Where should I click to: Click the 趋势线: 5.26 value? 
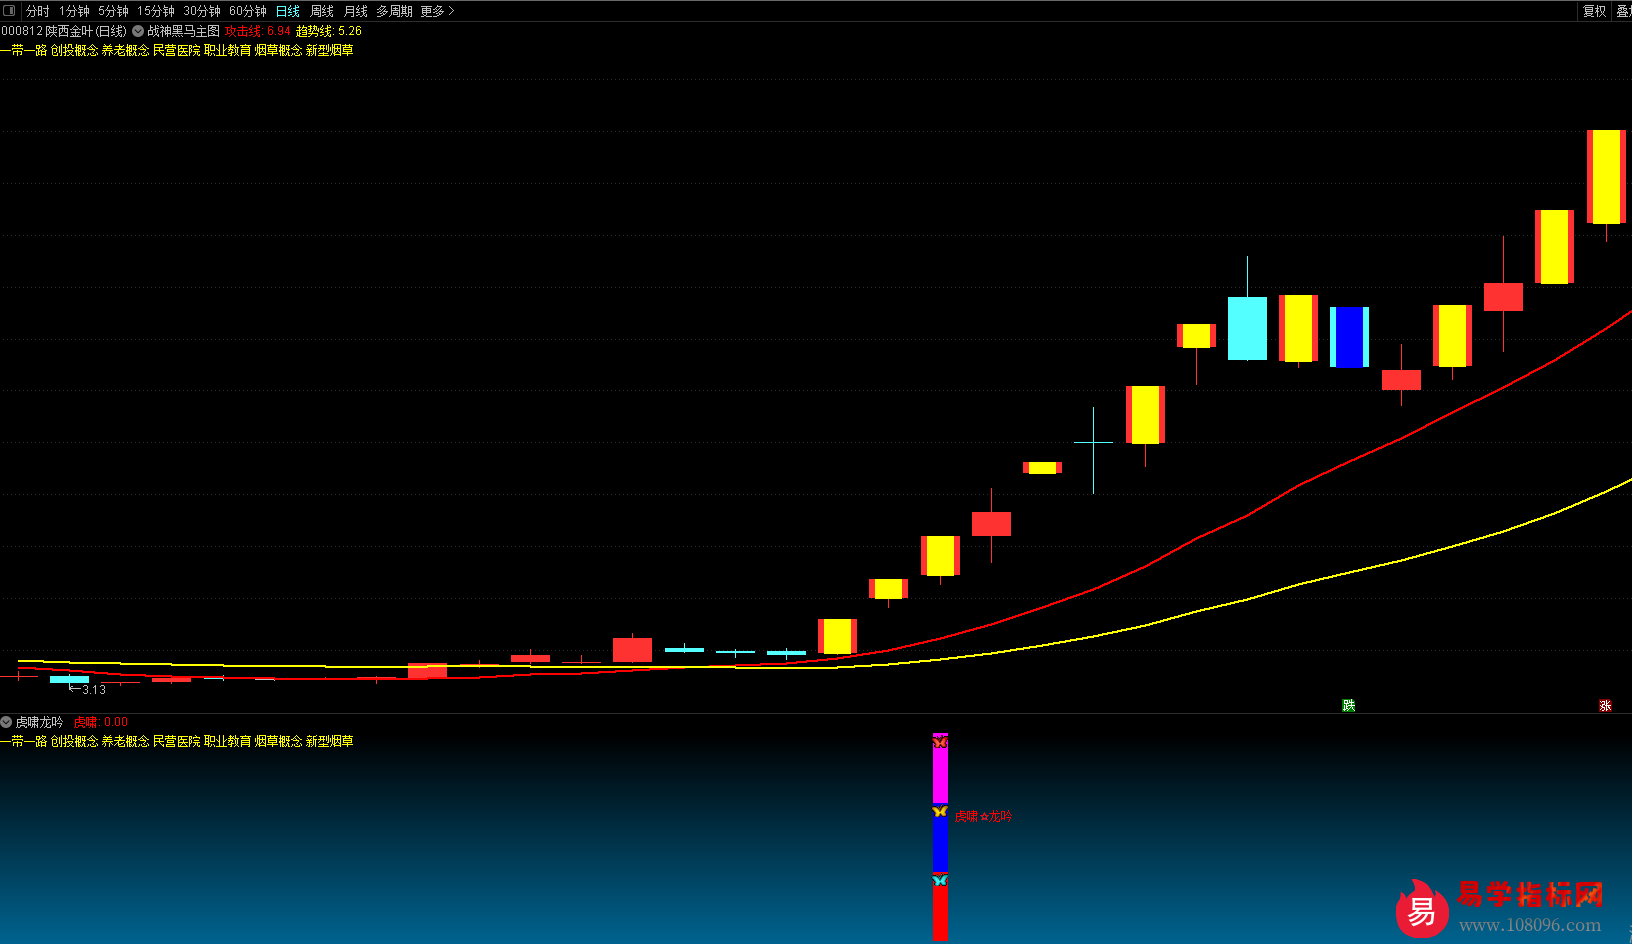(x=329, y=31)
